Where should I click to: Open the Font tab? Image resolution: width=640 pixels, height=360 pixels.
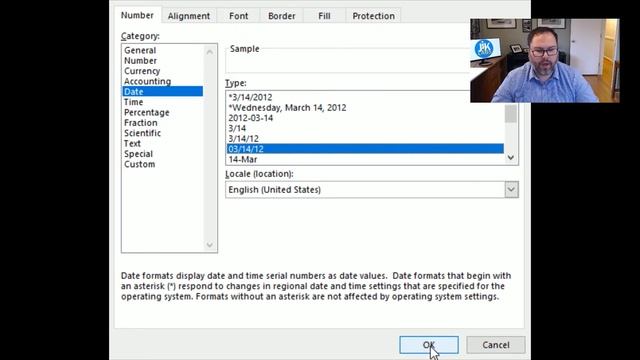pyautogui.click(x=238, y=16)
